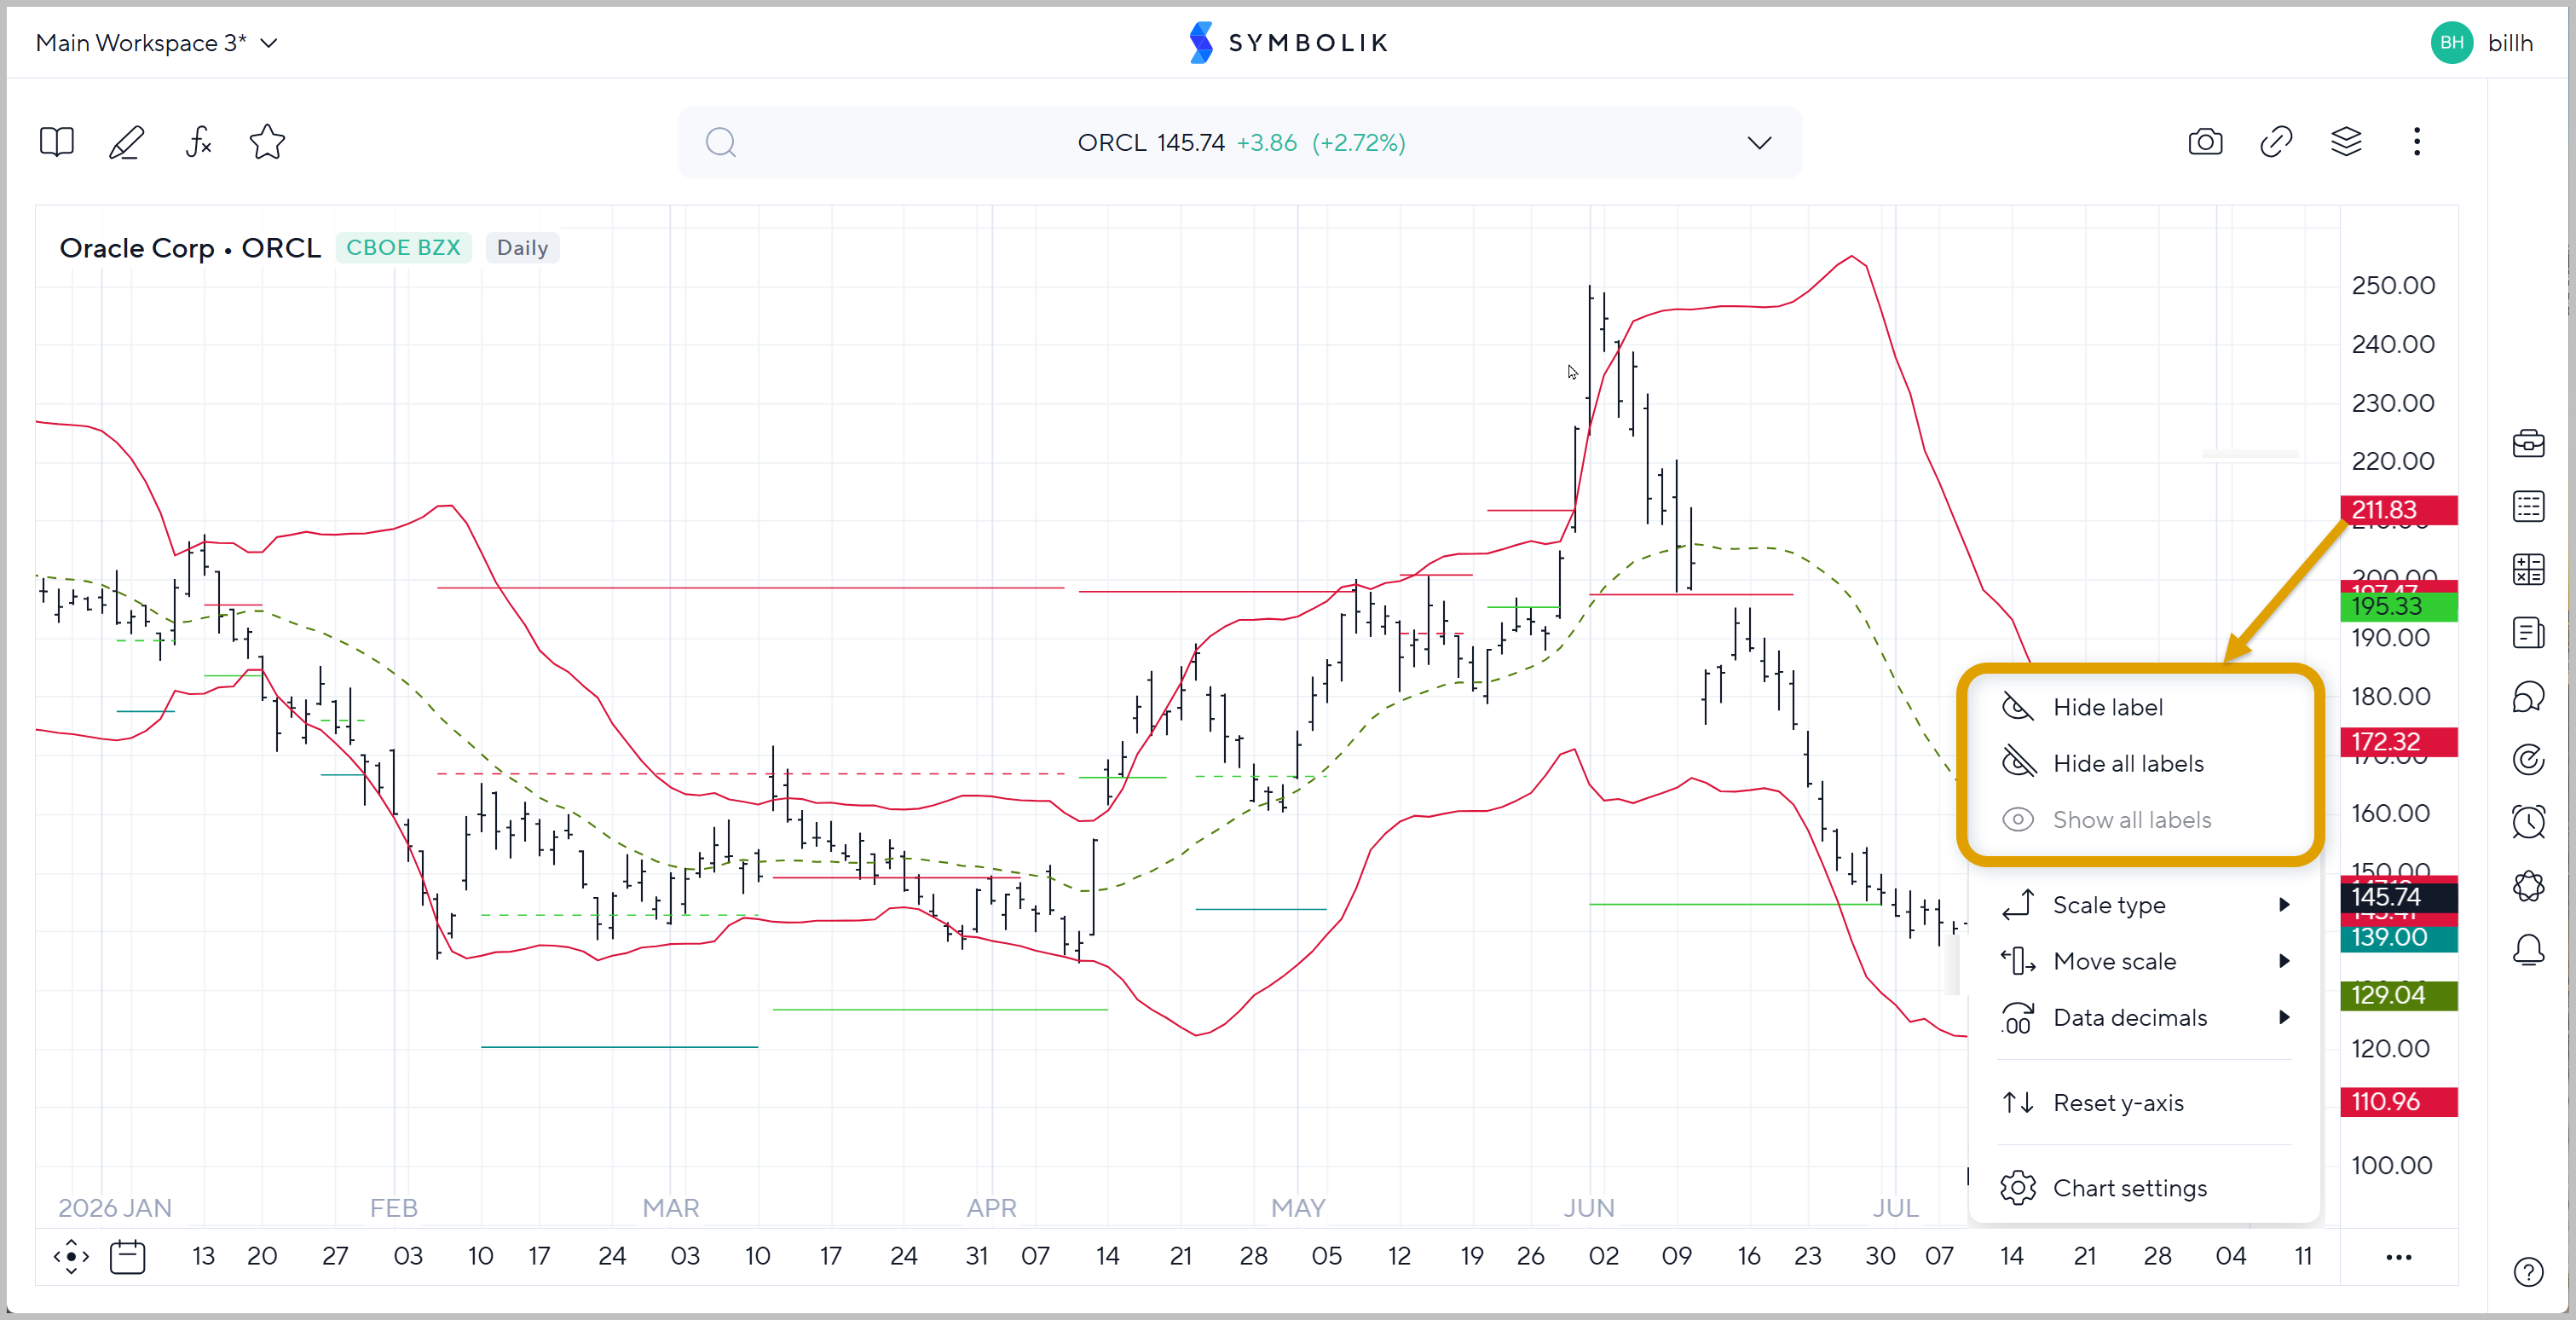This screenshot has height=1320, width=2576.
Task: Open the drawing pencil tool
Action: pyautogui.click(x=127, y=142)
